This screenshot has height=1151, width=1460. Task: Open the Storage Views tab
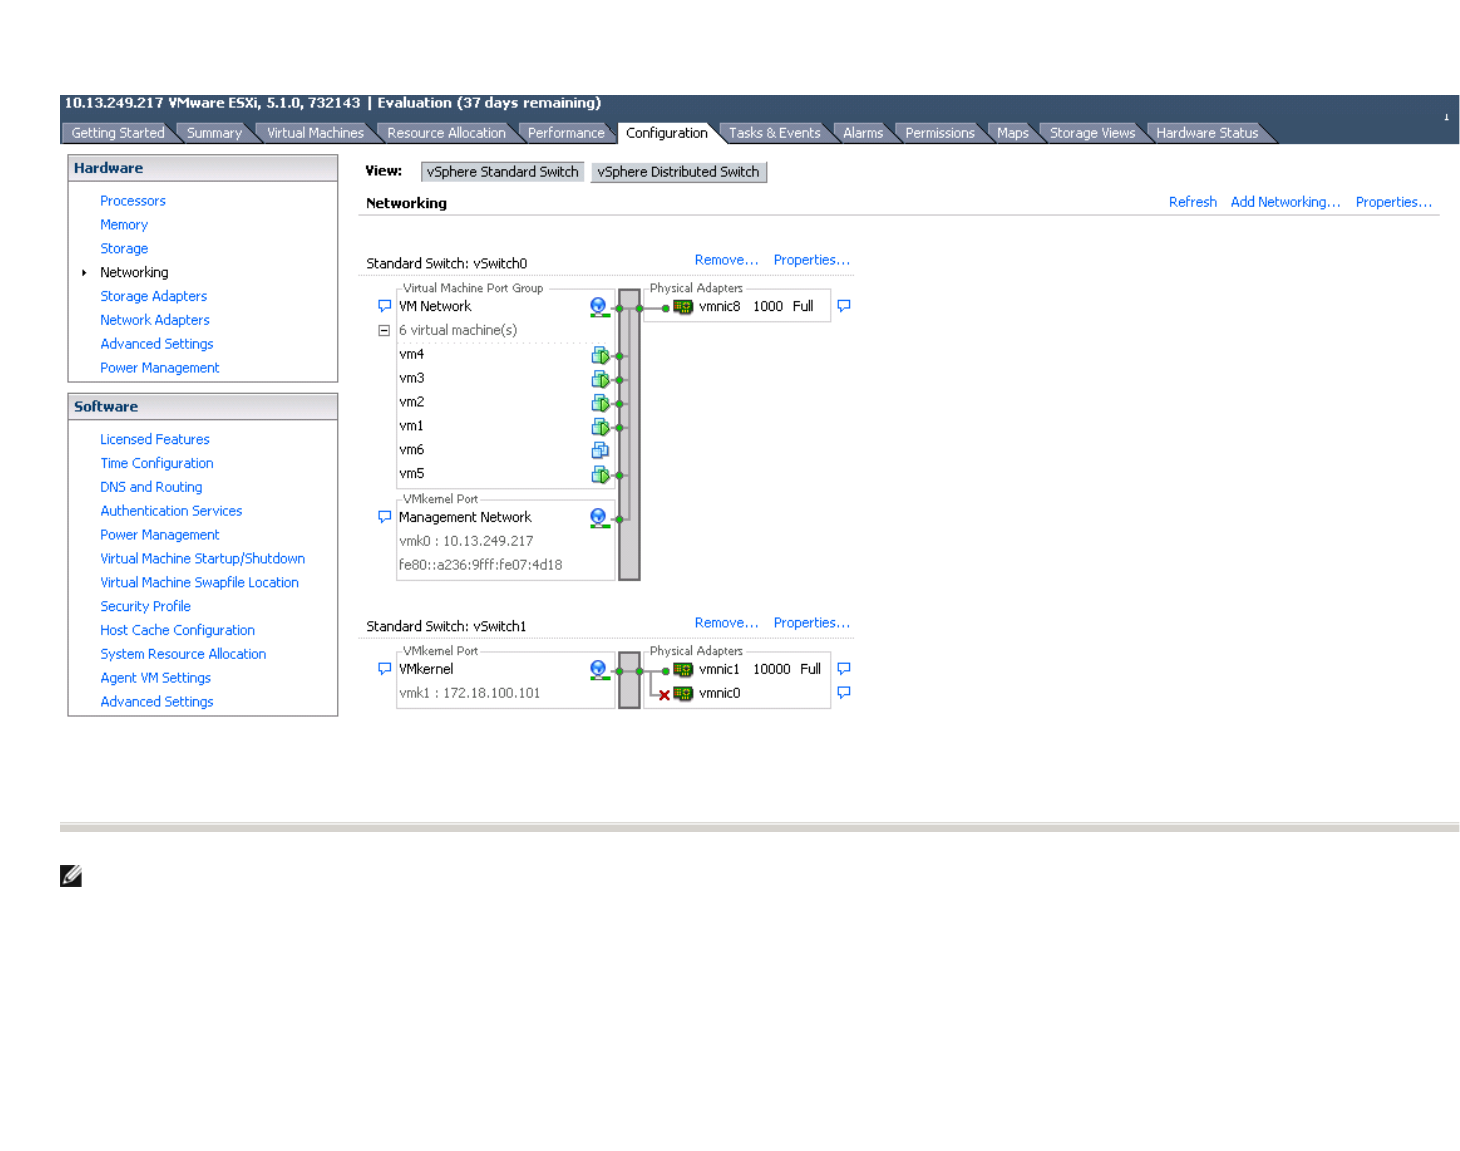(x=1092, y=133)
